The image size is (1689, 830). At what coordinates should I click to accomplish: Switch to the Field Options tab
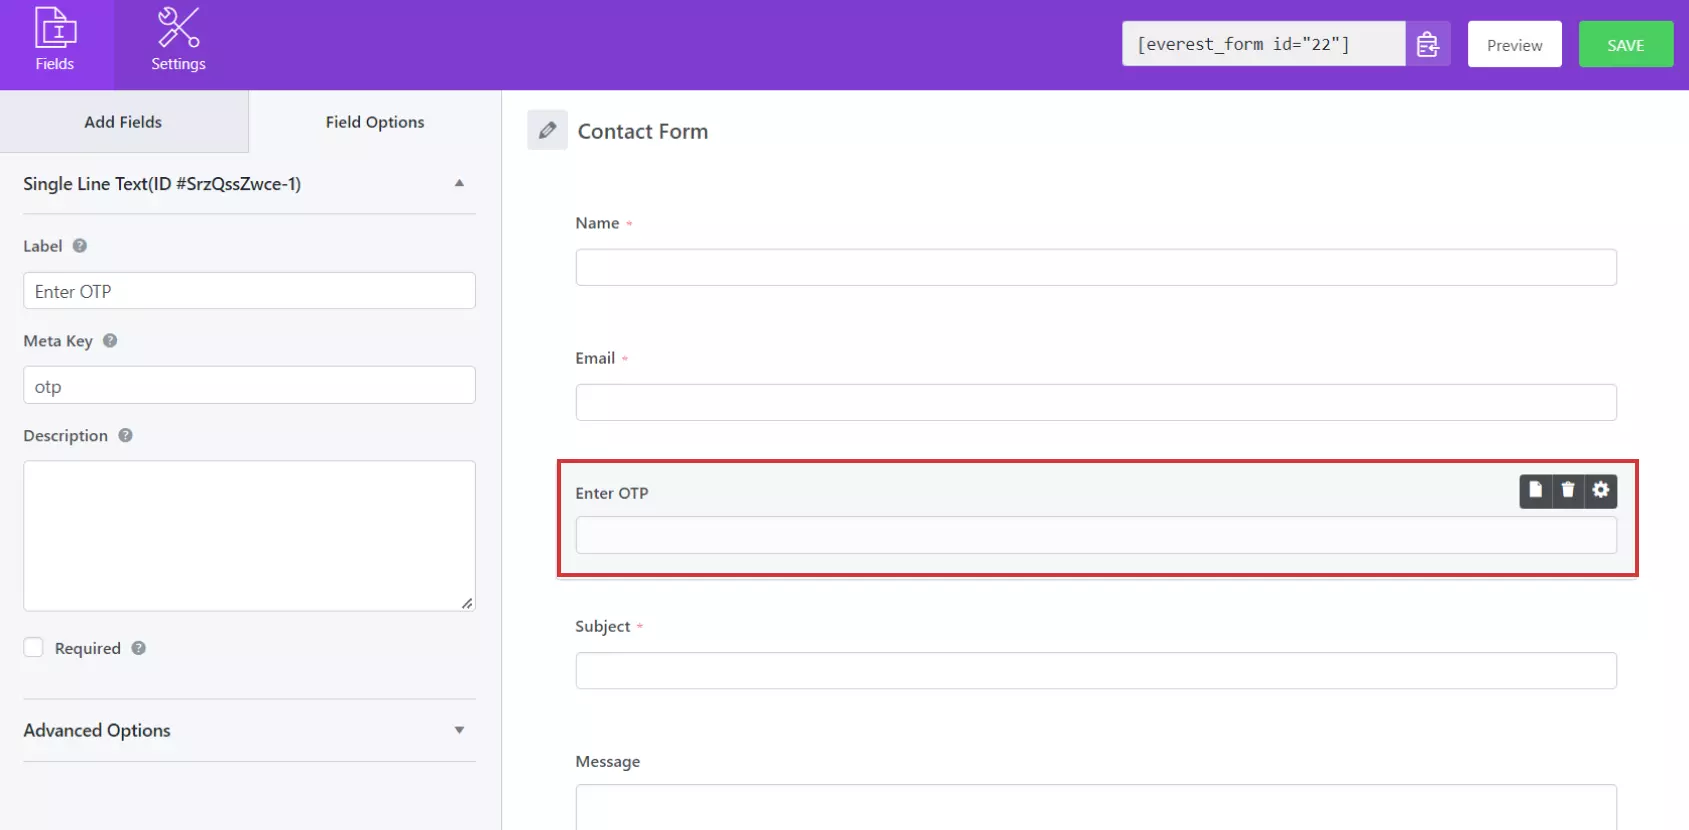[375, 122]
